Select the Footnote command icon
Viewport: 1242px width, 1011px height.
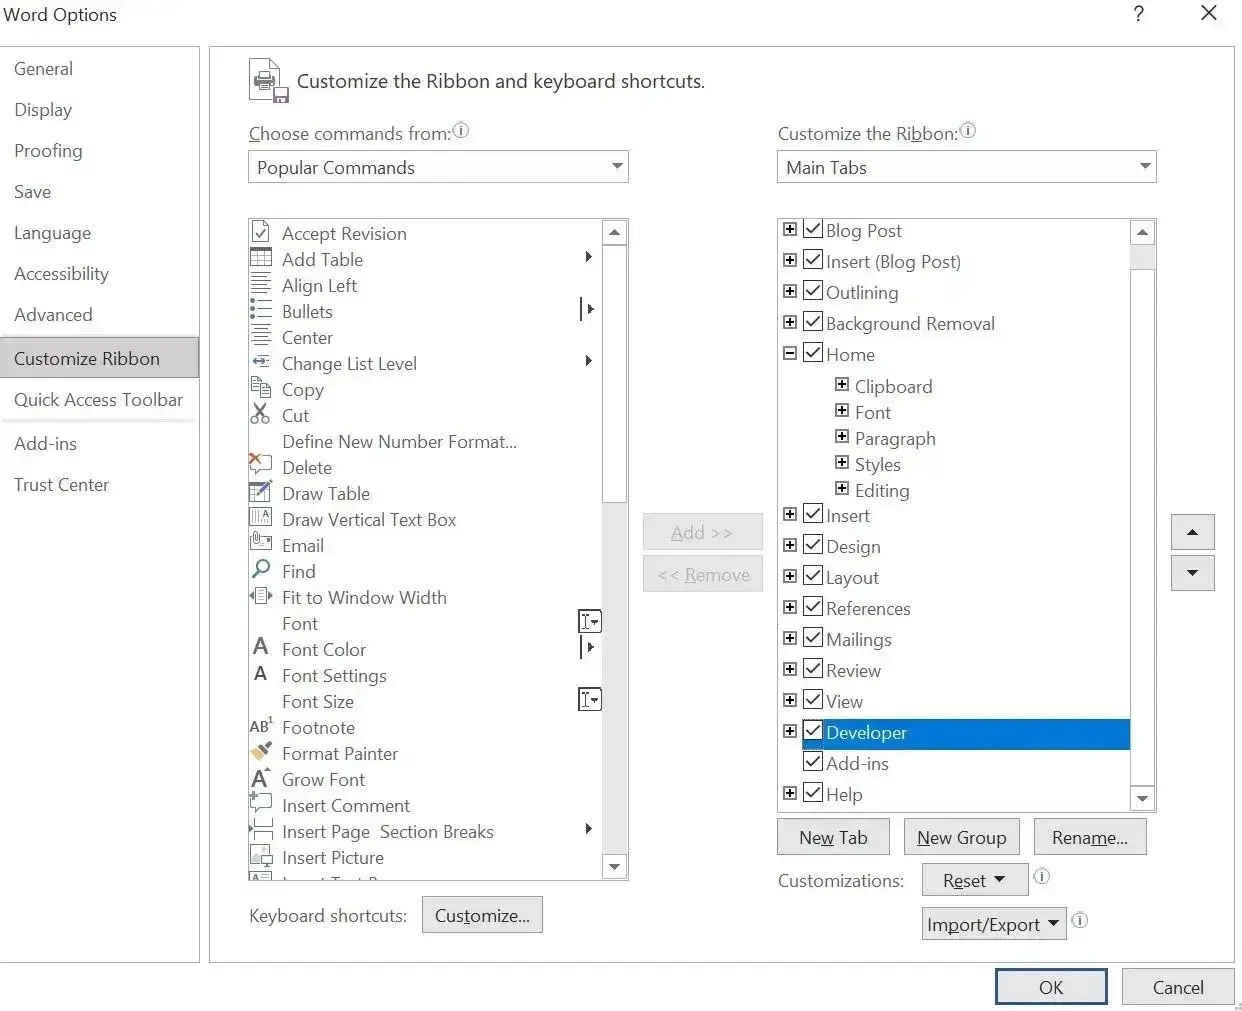260,727
